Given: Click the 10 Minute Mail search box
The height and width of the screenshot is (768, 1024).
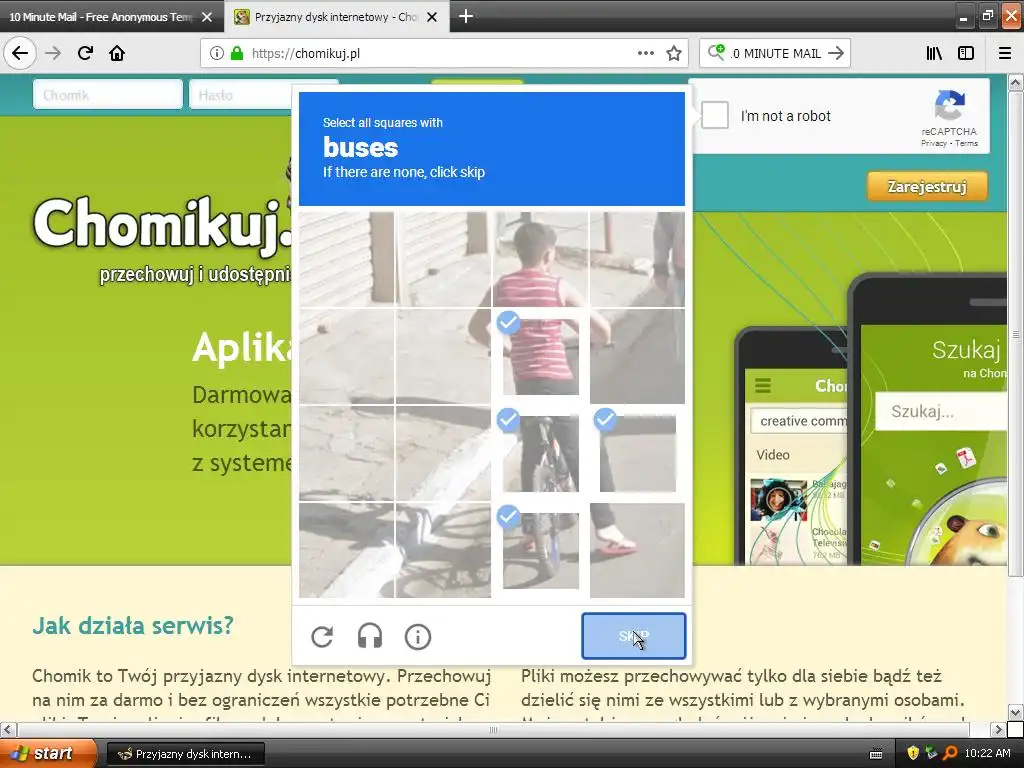Looking at the screenshot, I should (775, 53).
